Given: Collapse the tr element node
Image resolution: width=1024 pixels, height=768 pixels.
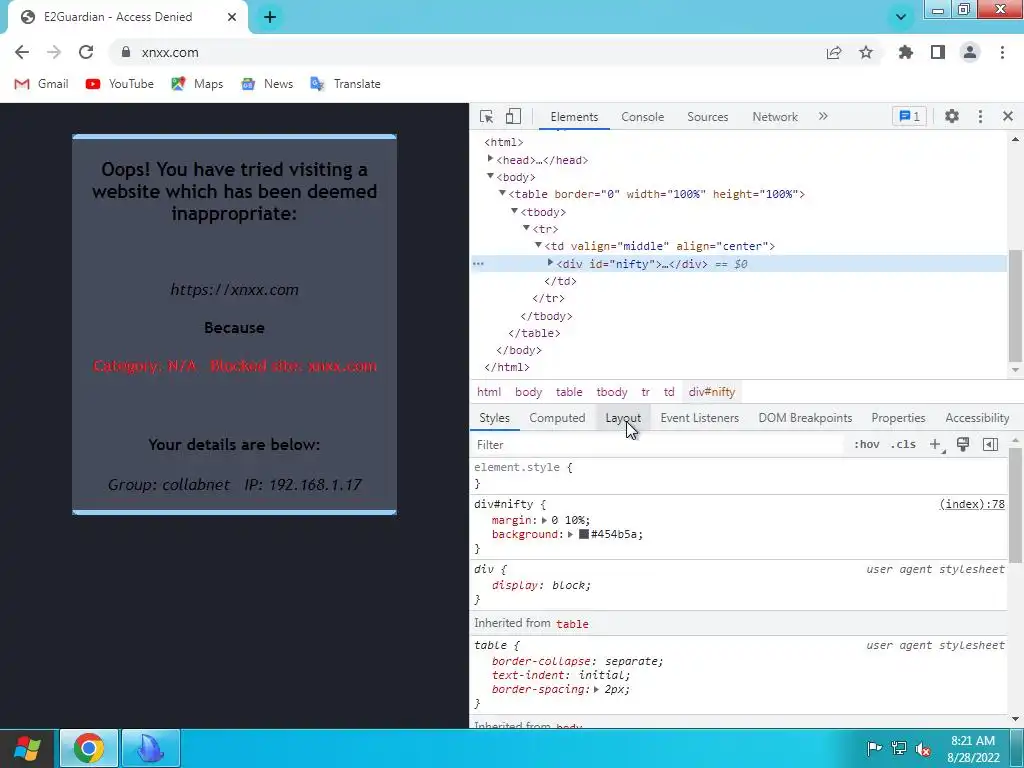Looking at the screenshot, I should (x=526, y=228).
